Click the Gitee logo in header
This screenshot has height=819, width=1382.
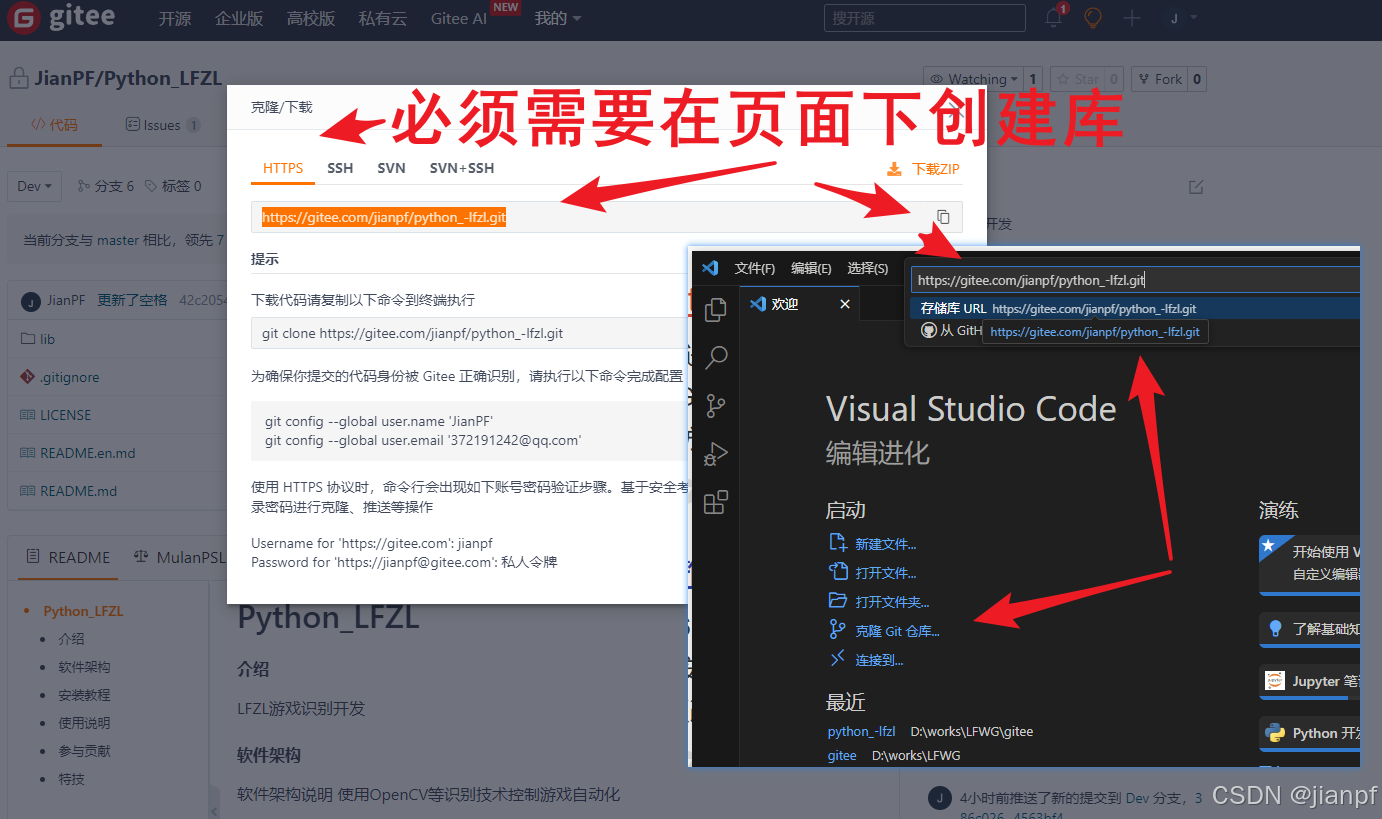pos(63,18)
